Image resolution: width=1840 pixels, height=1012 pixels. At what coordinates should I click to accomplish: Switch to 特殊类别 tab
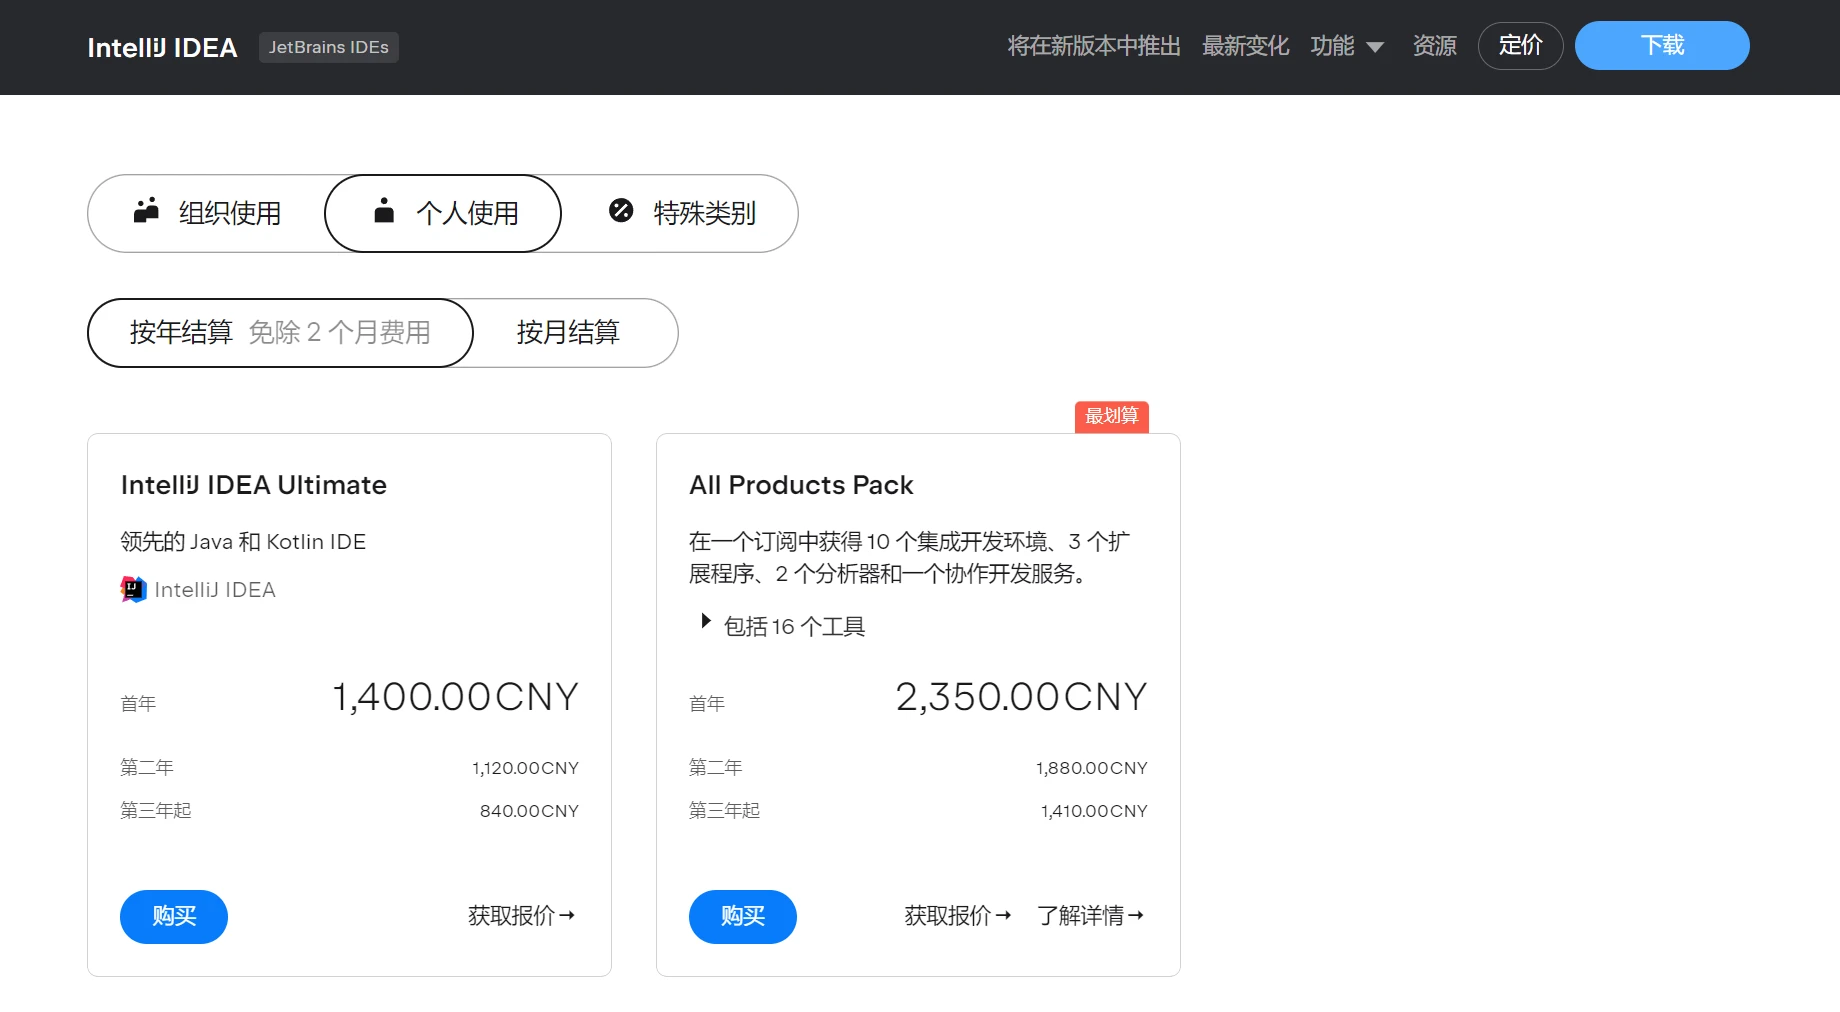[681, 213]
